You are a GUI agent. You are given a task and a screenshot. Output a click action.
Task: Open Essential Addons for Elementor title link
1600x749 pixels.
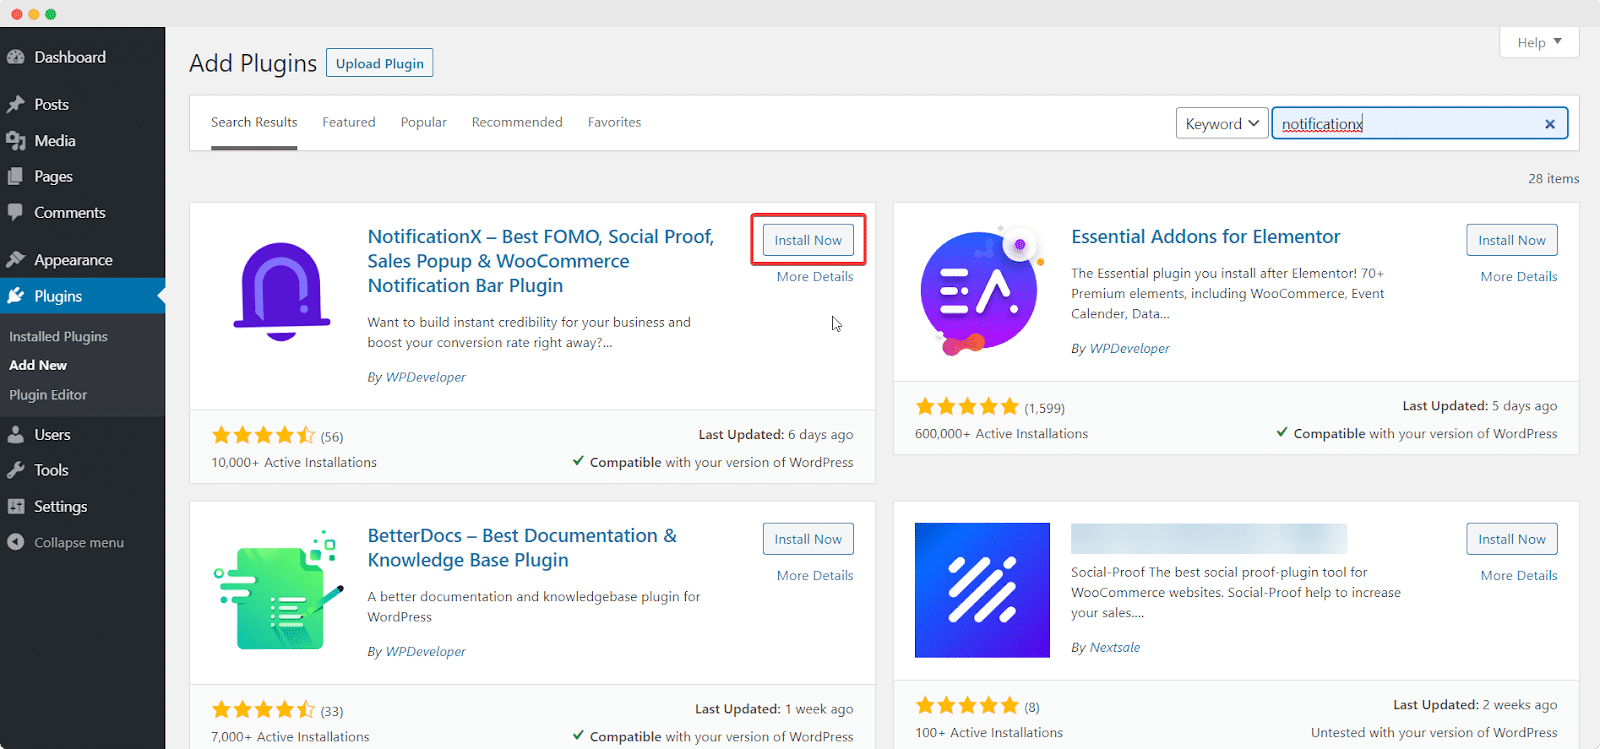tap(1205, 237)
